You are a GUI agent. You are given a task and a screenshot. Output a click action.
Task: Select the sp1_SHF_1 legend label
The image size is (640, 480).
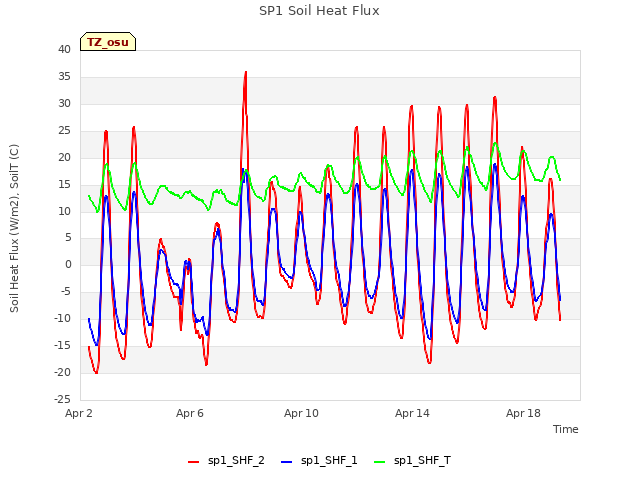click(x=329, y=461)
